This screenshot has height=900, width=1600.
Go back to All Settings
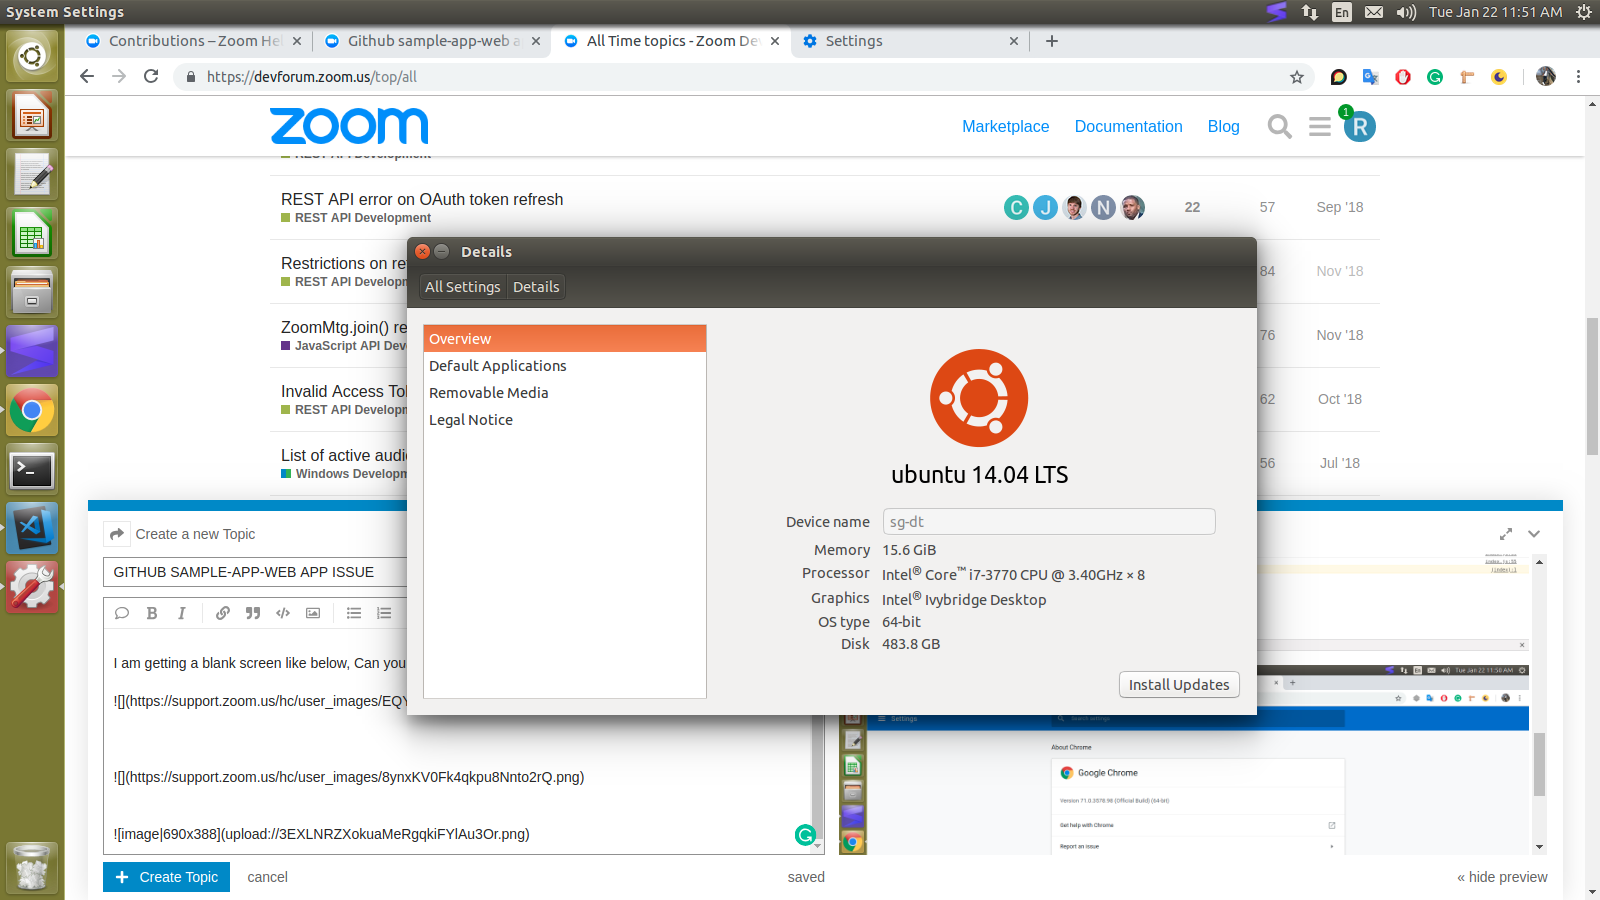point(462,287)
